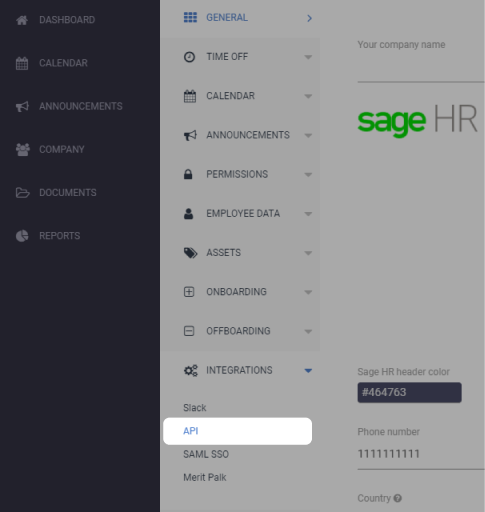Screen dimensions: 485x512
Task: Click the Integrations gears icon
Action: click(x=191, y=370)
